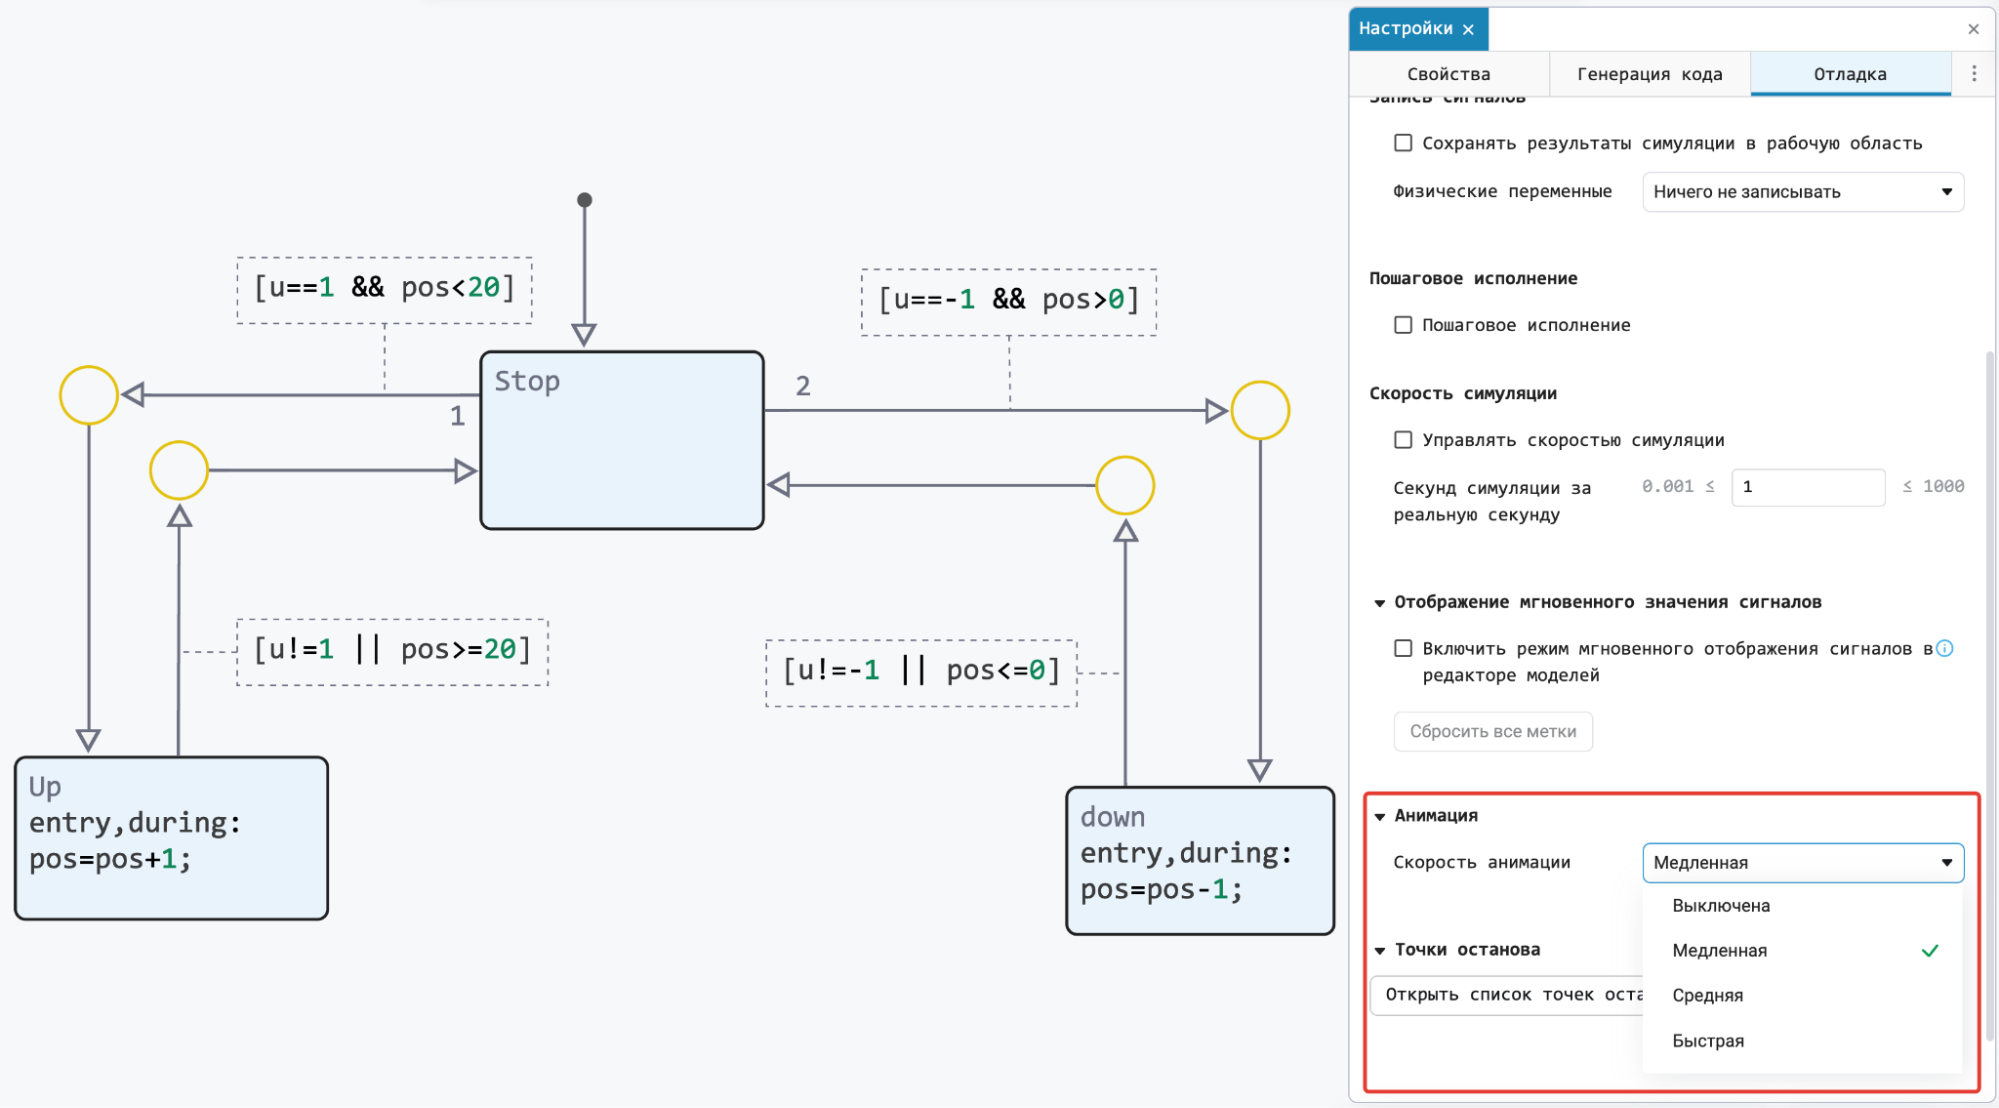The height and width of the screenshot is (1108, 1999).
Task: Click transition order number 1
Action: click(x=457, y=416)
